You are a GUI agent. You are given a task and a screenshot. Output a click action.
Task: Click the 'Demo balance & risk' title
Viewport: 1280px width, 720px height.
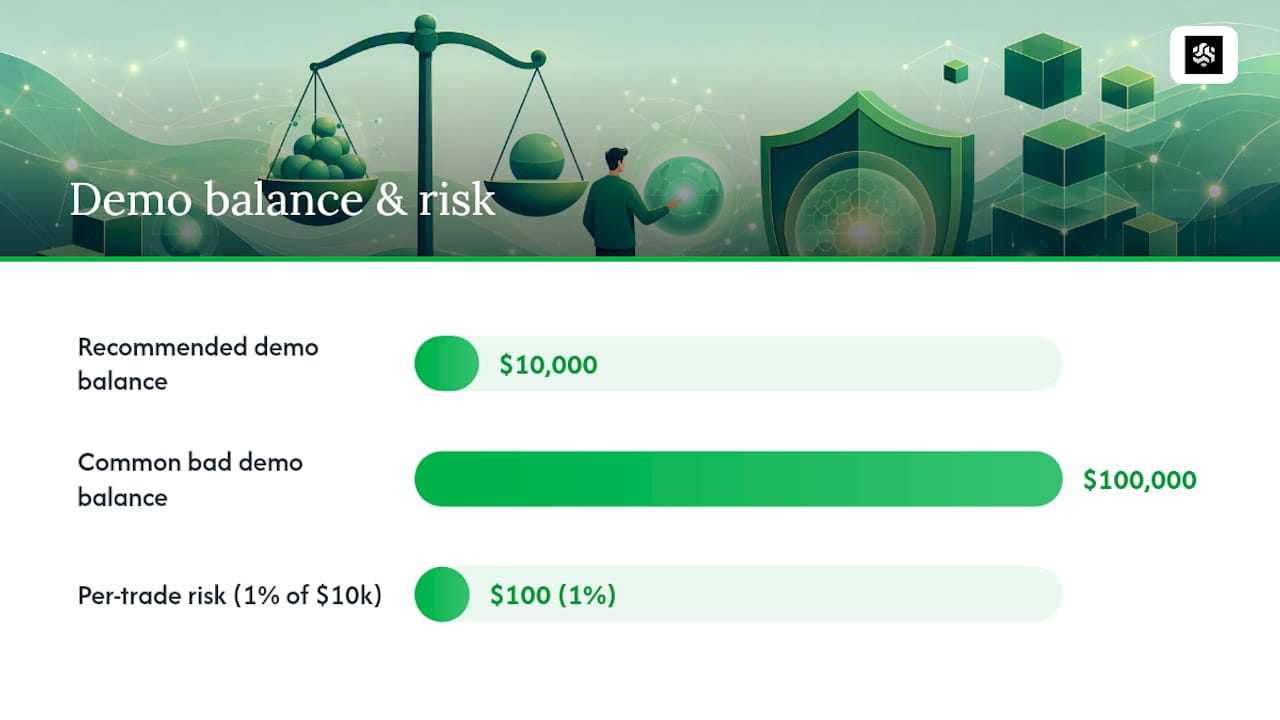[283, 200]
